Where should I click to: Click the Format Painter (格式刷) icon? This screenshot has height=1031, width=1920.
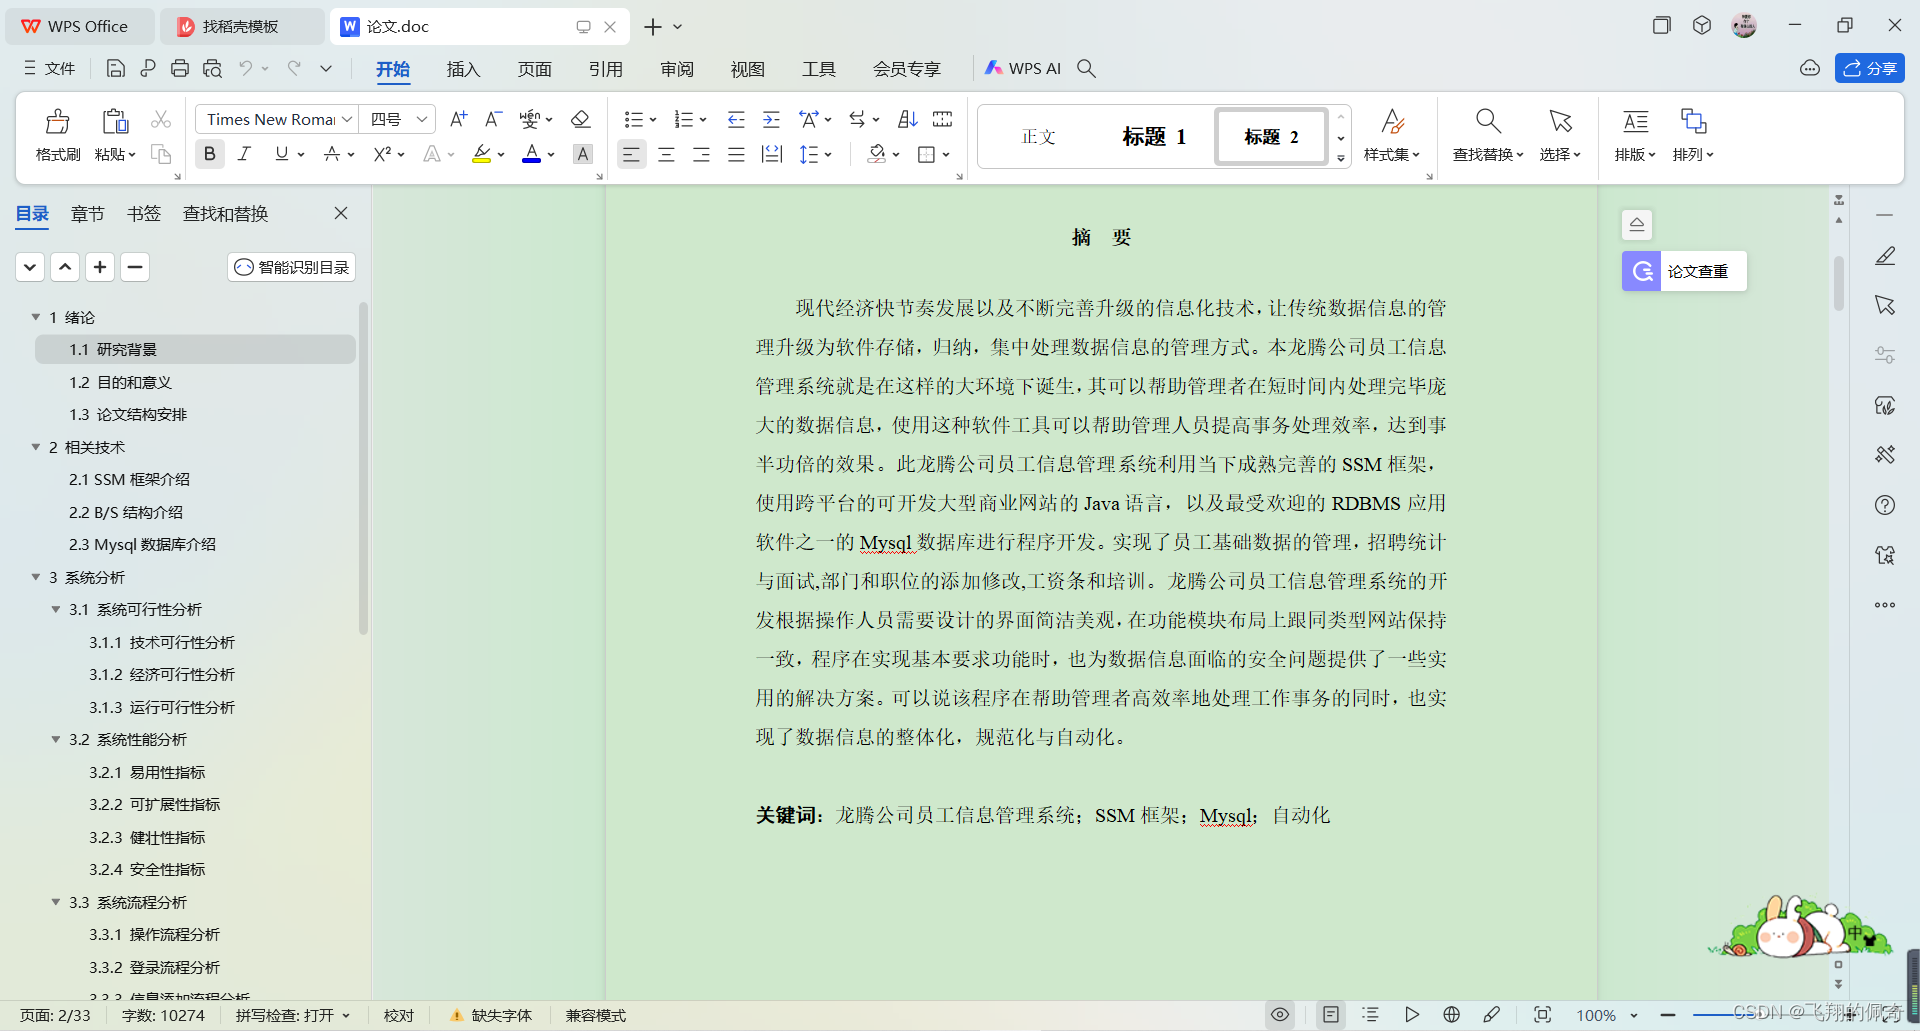point(58,122)
